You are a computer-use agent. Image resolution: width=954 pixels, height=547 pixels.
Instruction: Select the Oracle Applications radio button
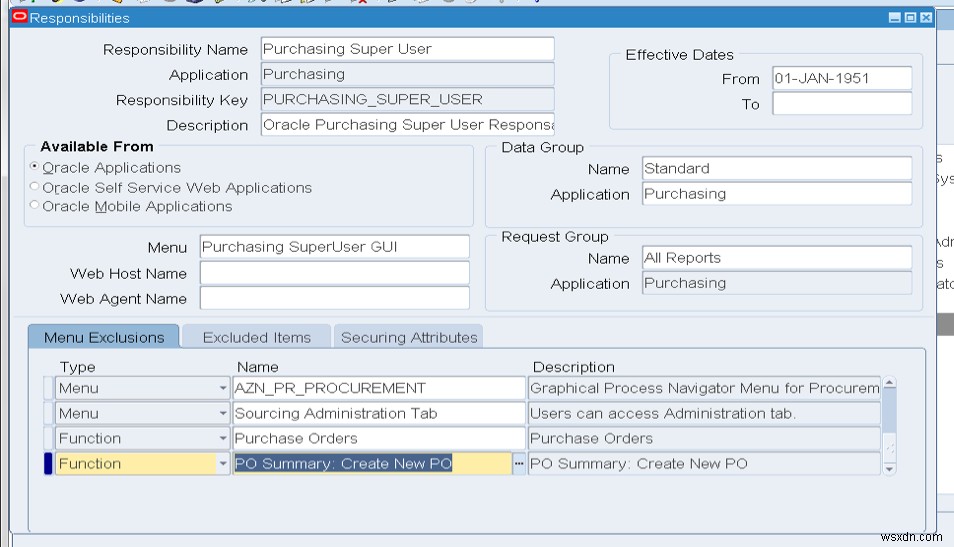(x=35, y=166)
